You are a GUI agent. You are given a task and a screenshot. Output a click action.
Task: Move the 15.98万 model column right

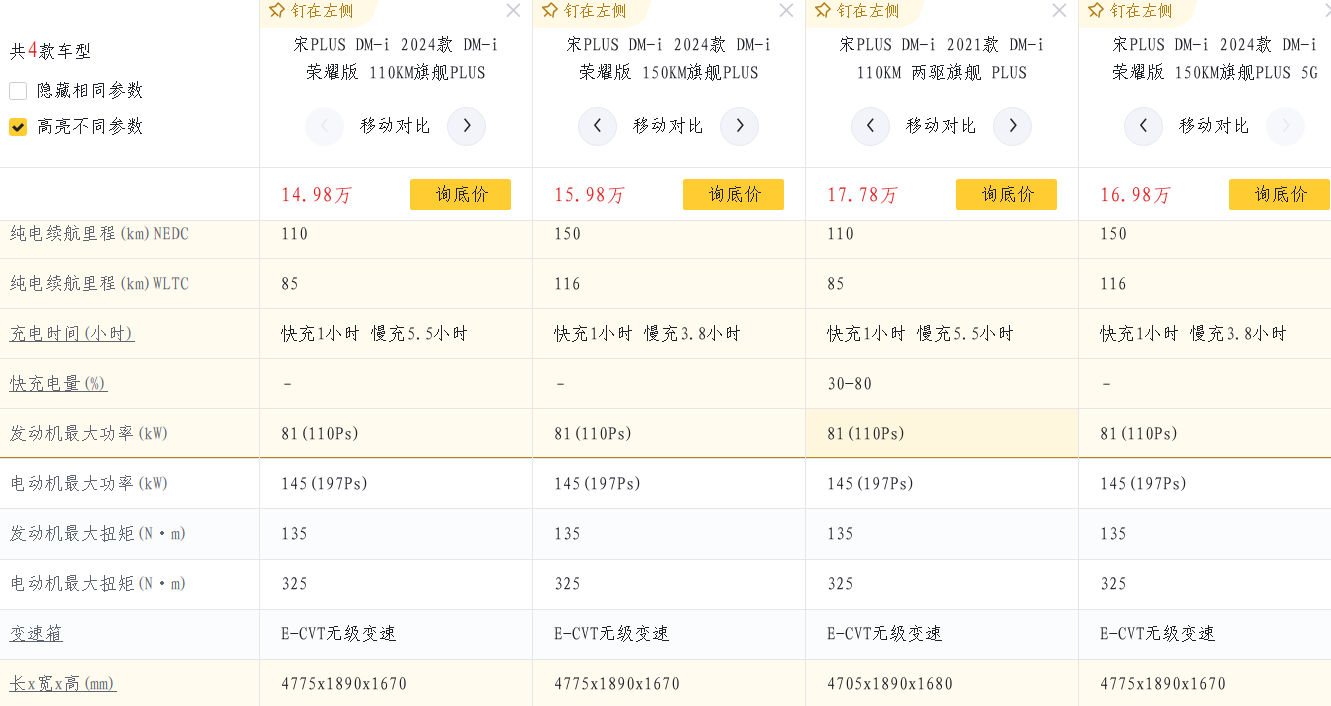[739, 126]
